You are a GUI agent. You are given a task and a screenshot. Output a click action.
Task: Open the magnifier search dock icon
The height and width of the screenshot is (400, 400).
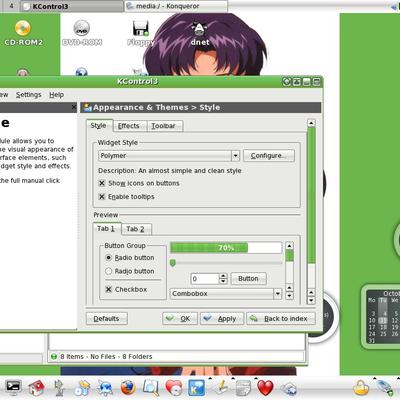(151, 388)
